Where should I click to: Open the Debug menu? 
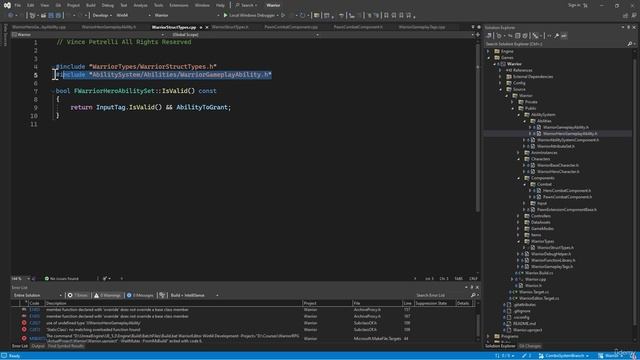pos(108,5)
